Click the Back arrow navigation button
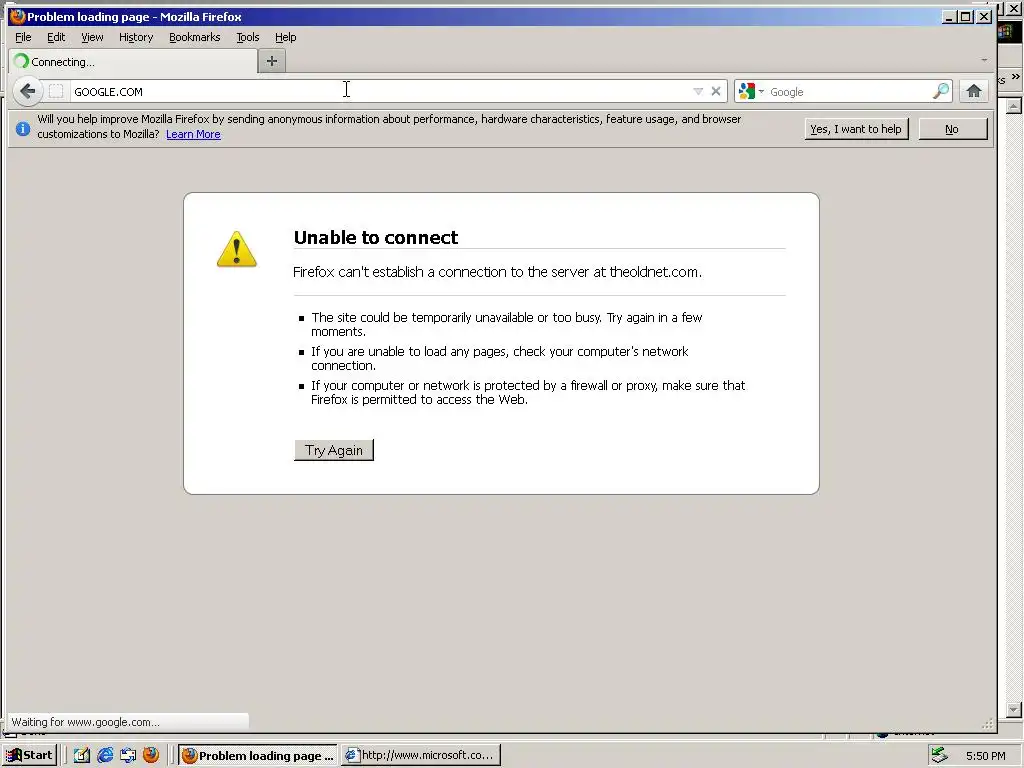The width and height of the screenshot is (1024, 768). (27, 91)
